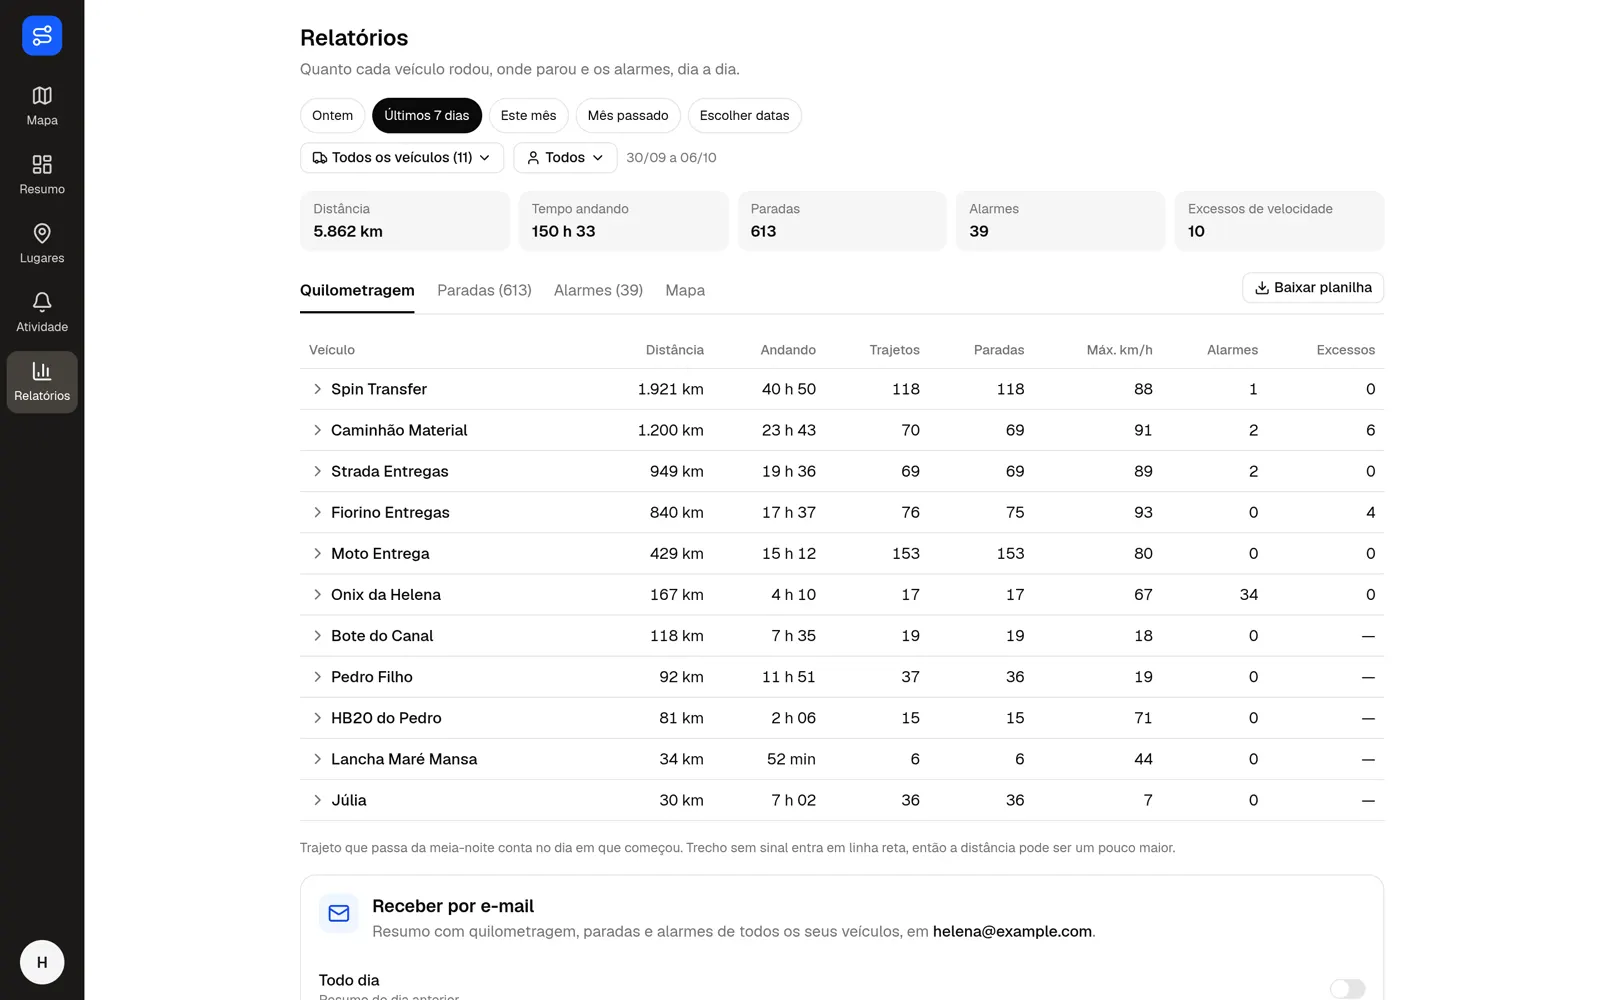Open the Todos os veículos (11) dropdown
The image size is (1600, 1000).
coord(402,158)
